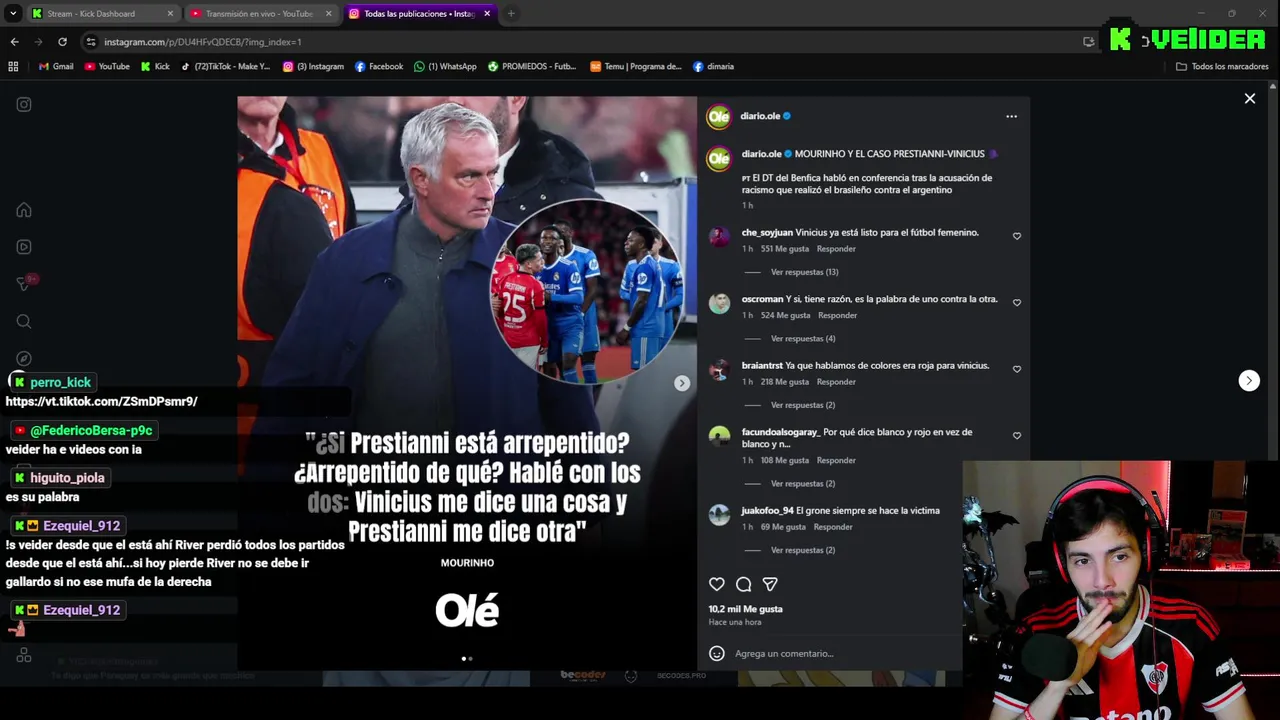The image size is (1280, 720).
Task: Open oscroman's profile picture
Action: (x=719, y=304)
